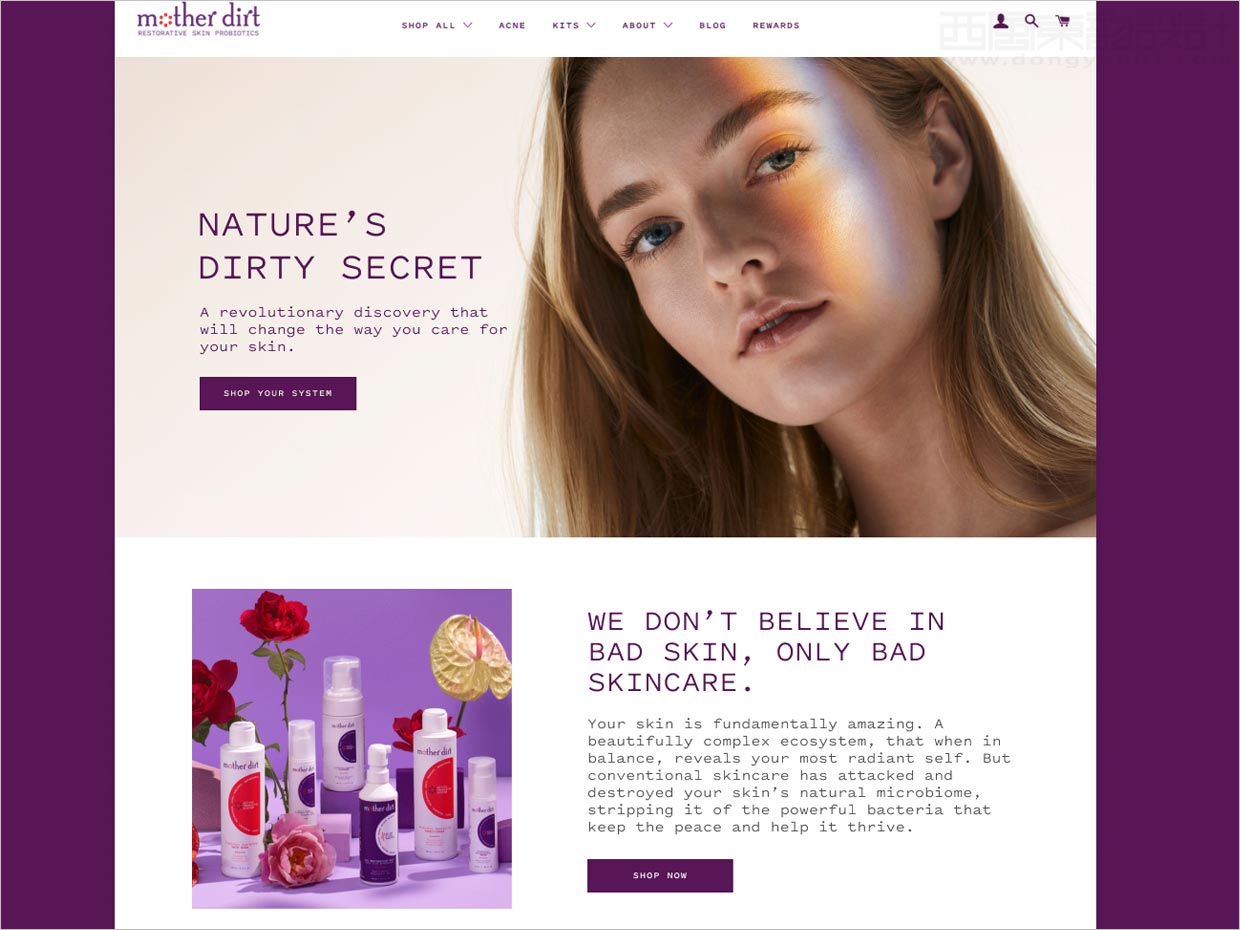Image resolution: width=1240 pixels, height=930 pixels.
Task: Expand the Shop All dropdown menu
Action: (437, 25)
